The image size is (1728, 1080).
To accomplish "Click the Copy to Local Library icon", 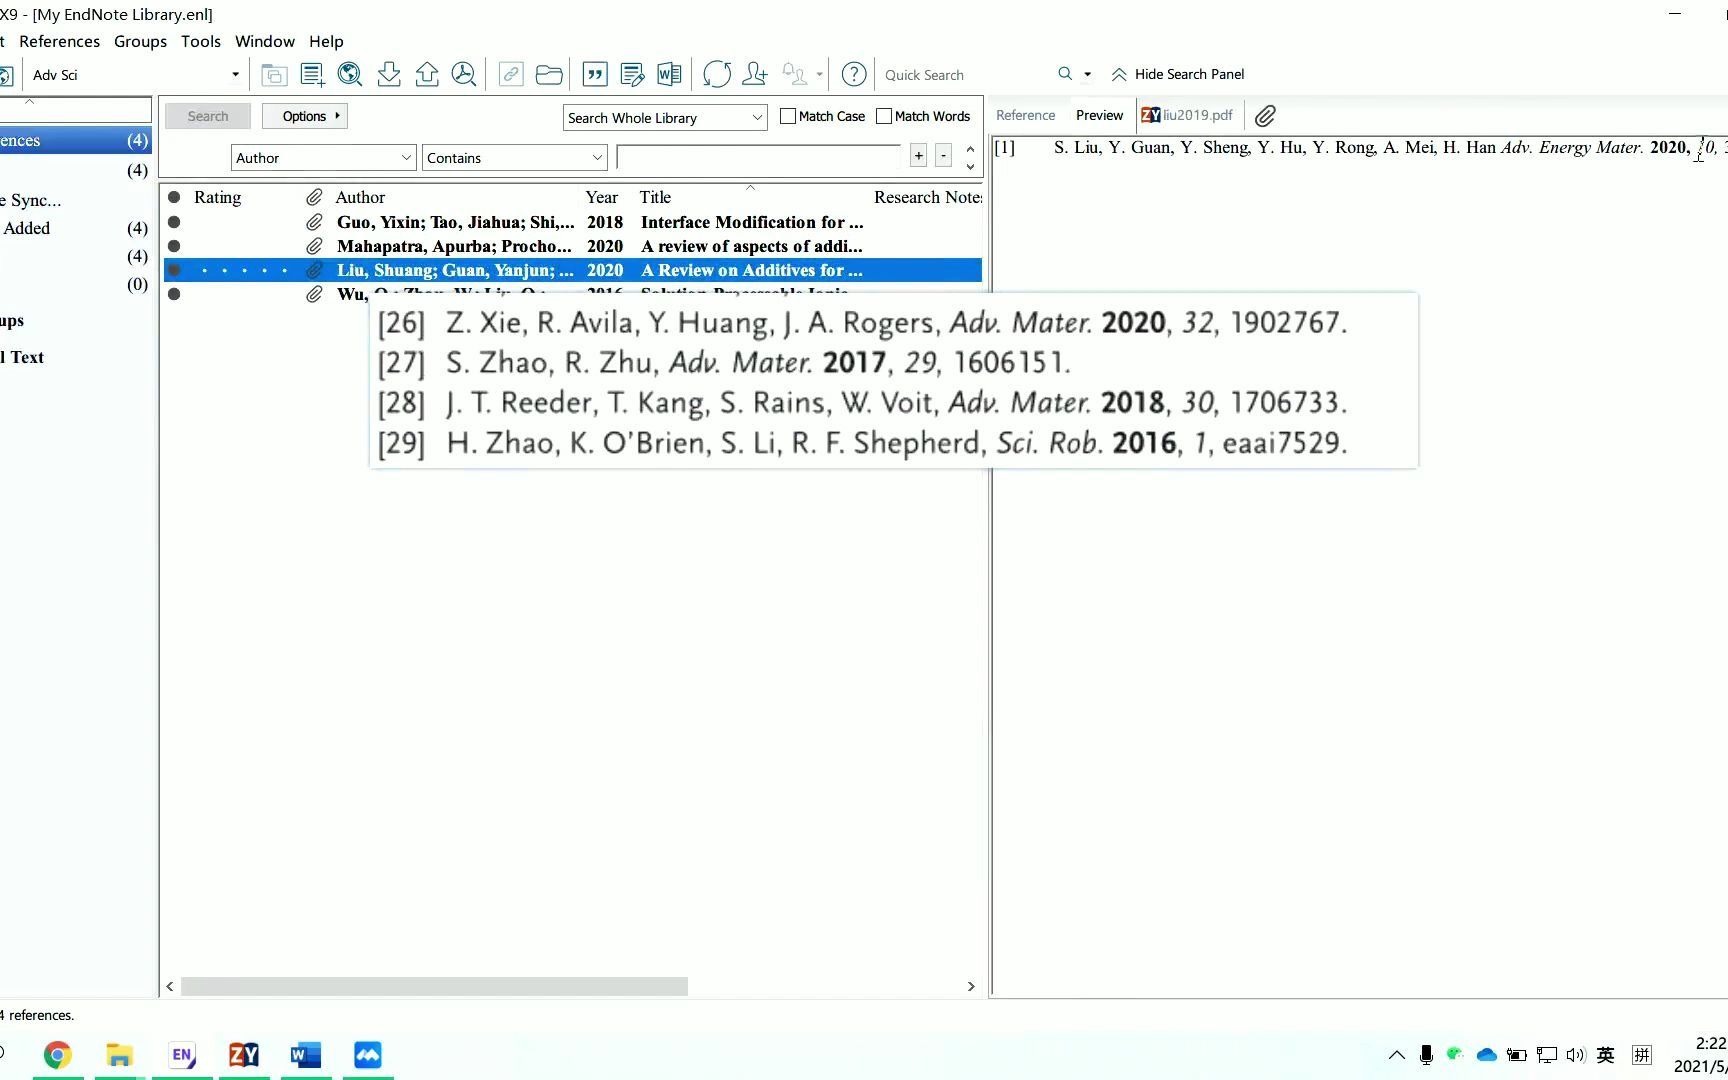I will point(274,74).
